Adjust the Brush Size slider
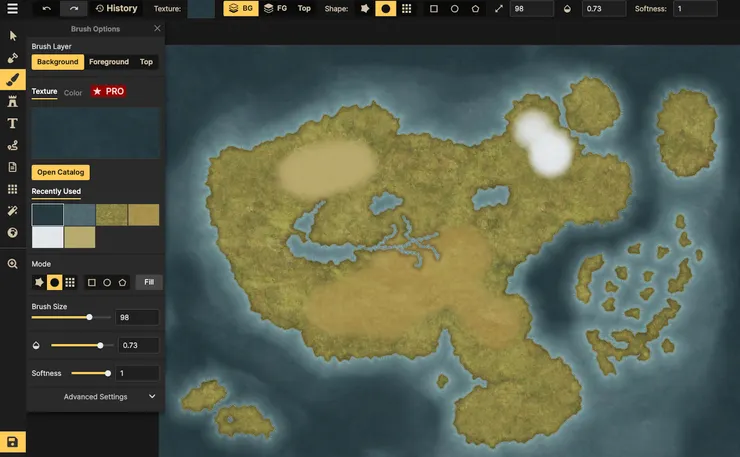 click(x=71, y=317)
